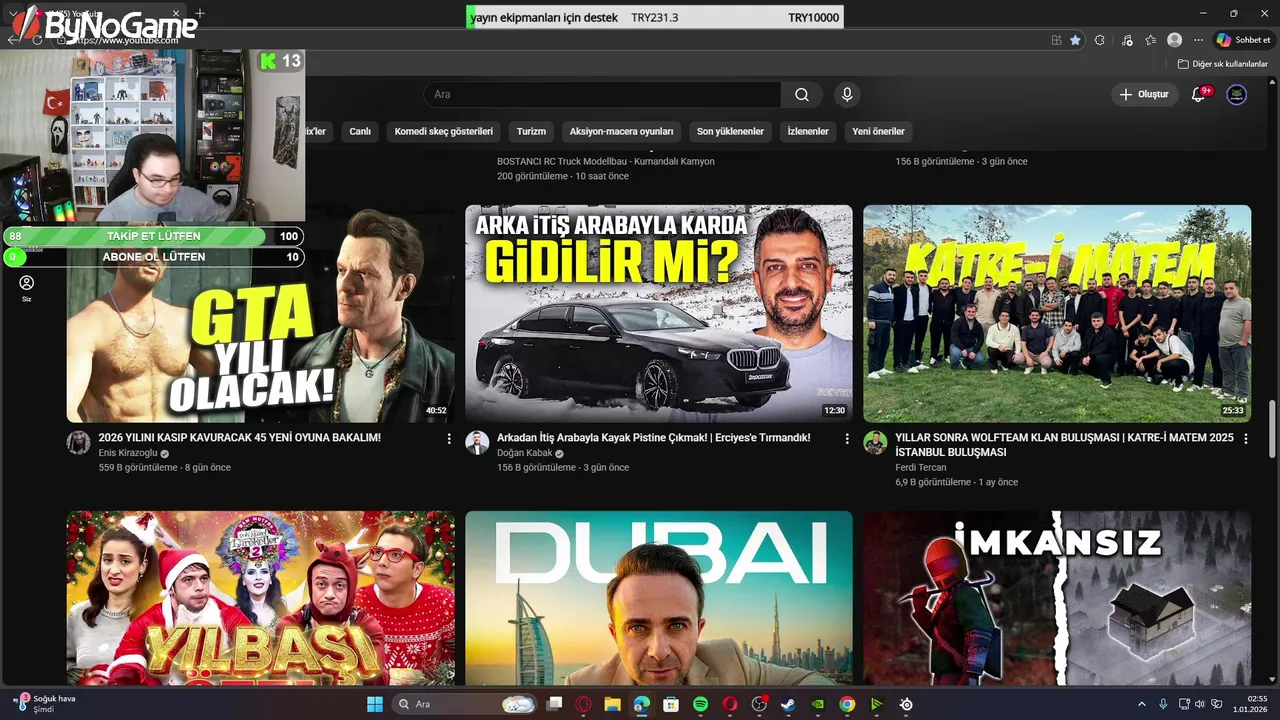Viewport: 1280px width, 720px height.
Task: Show hidden system tray icons
Action: click(1142, 704)
